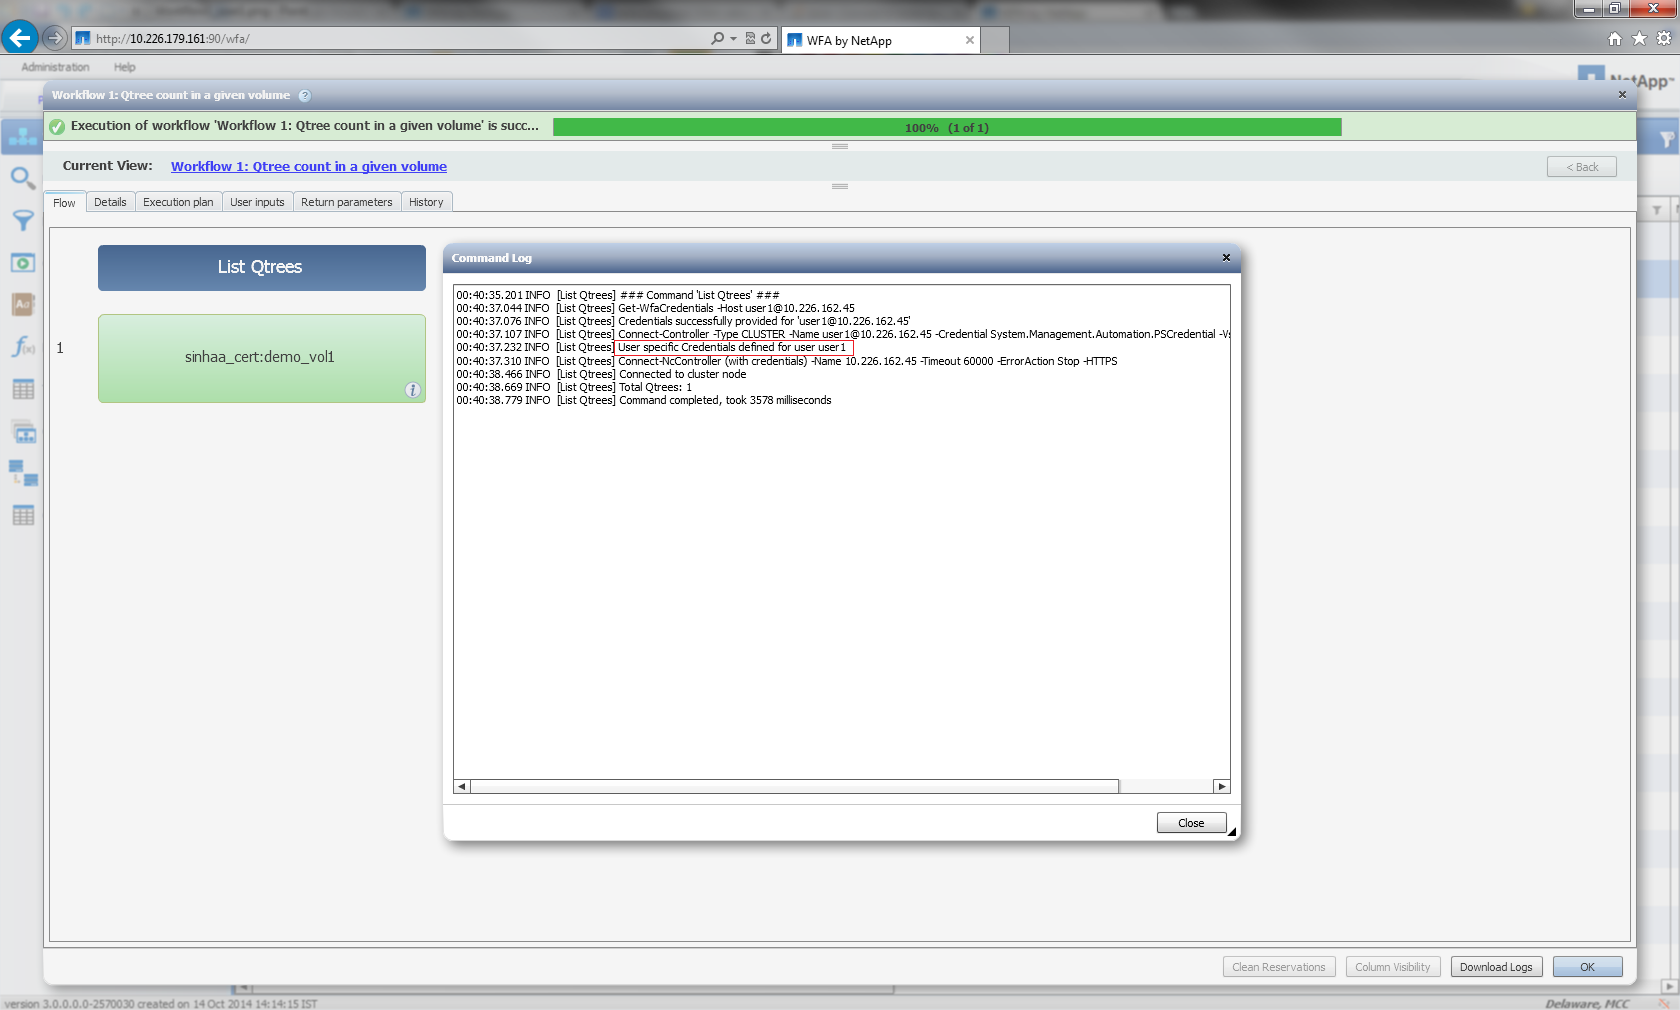Close the Command Log dialog with X

[1226, 258]
